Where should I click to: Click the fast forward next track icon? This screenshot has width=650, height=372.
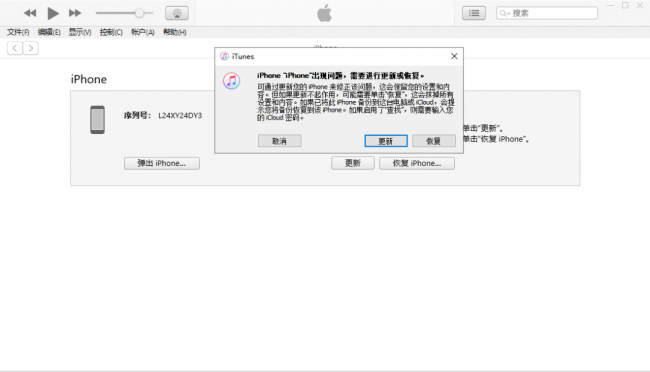[x=75, y=13]
